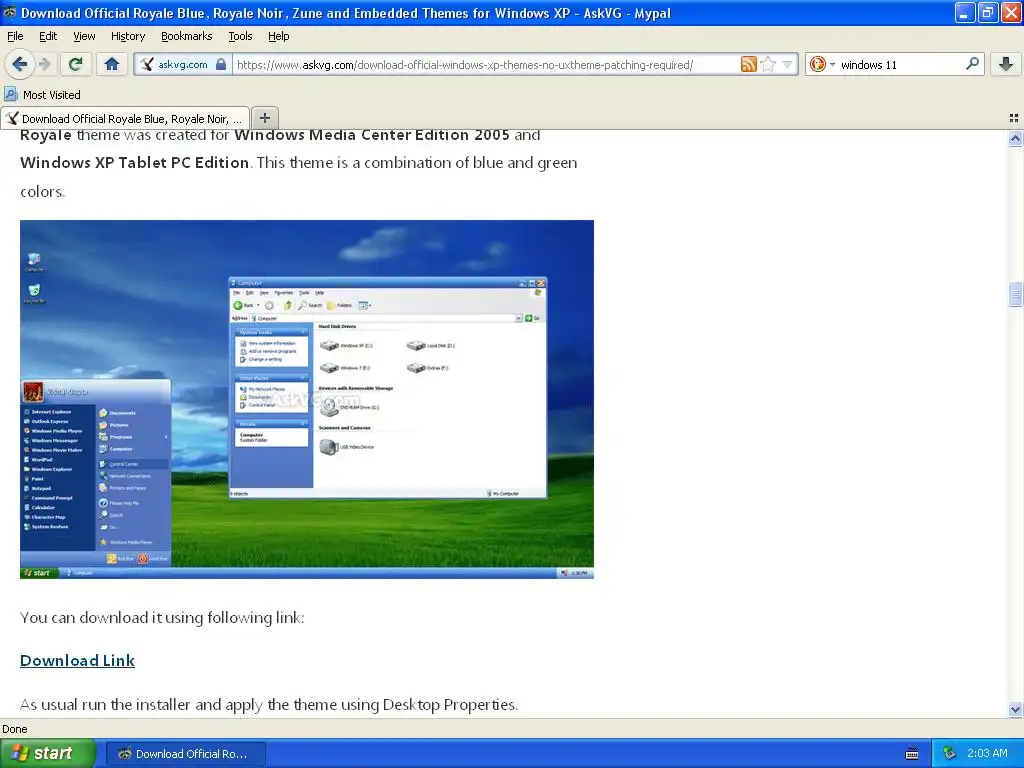Open the Windows start button

(x=47, y=753)
